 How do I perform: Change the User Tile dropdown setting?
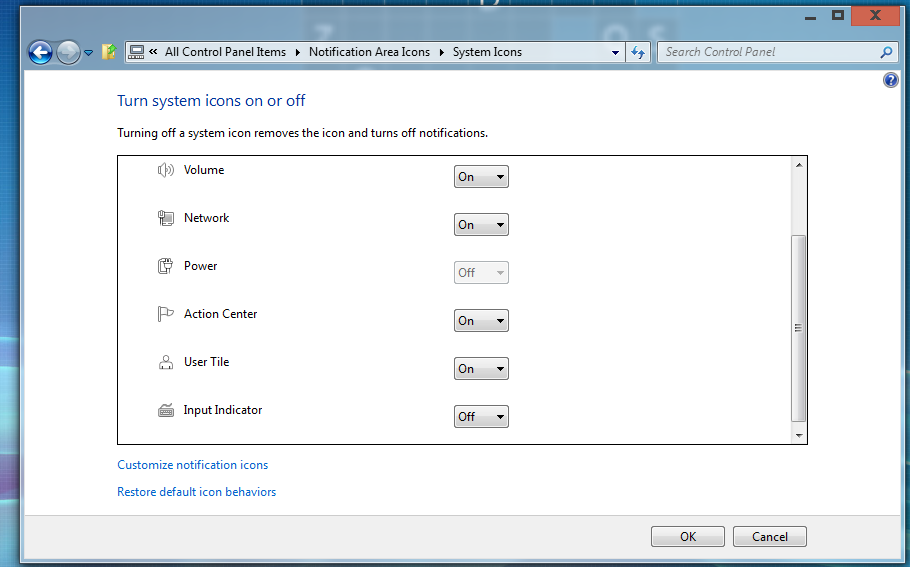(481, 369)
